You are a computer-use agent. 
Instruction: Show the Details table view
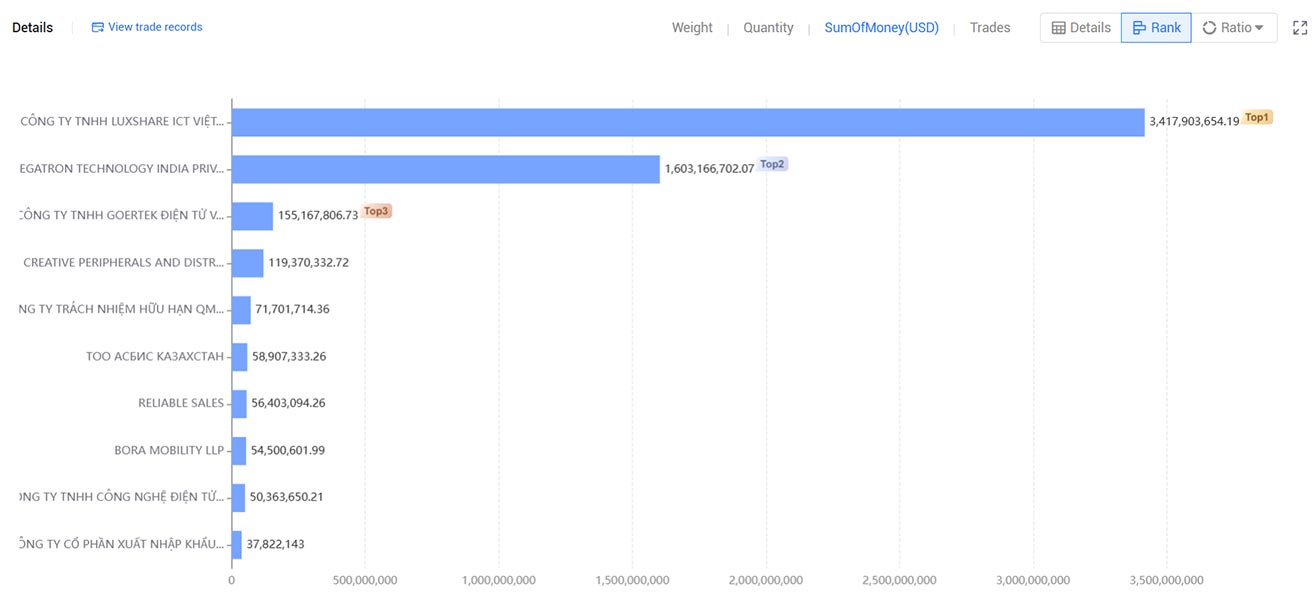tap(1081, 28)
